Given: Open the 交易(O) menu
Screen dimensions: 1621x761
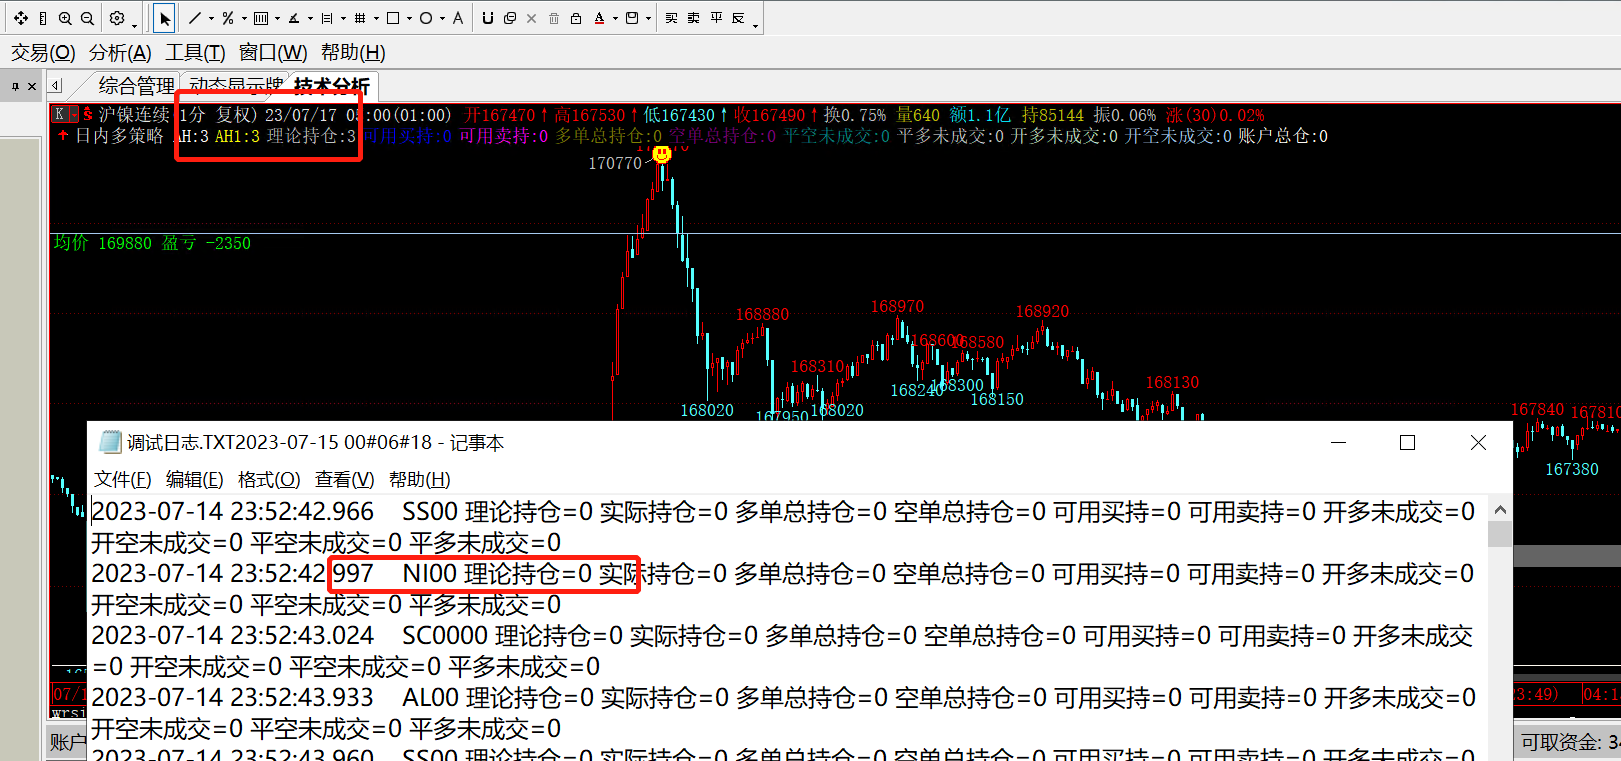Looking at the screenshot, I should 43,52.
